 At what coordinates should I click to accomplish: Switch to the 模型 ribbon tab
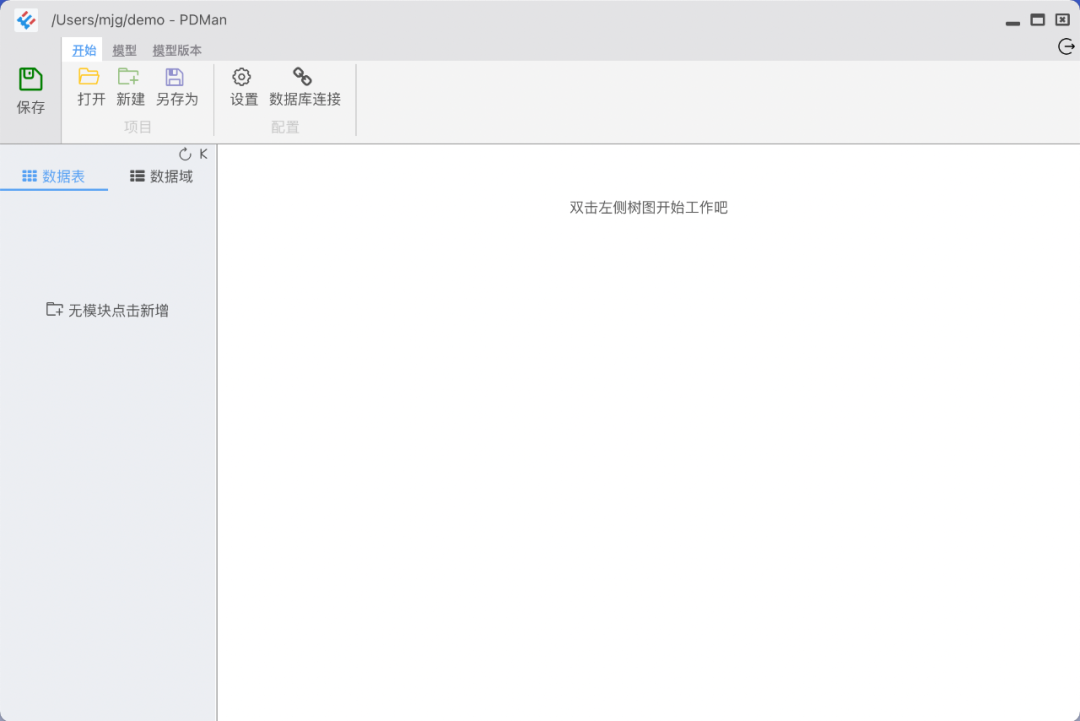tap(125, 50)
